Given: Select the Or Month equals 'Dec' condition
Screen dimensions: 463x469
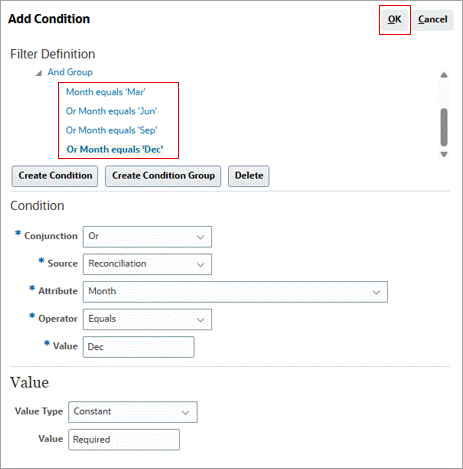Looking at the screenshot, I should (115, 149).
